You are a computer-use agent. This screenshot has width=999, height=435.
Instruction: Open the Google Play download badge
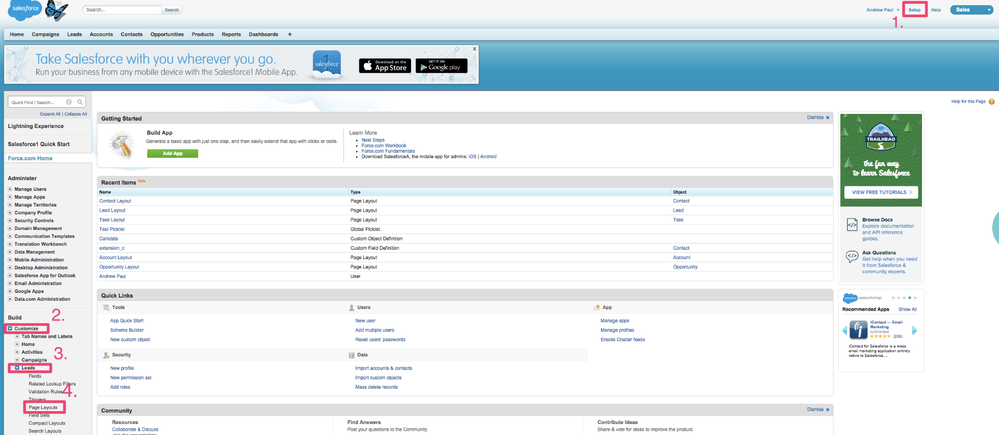coord(441,66)
